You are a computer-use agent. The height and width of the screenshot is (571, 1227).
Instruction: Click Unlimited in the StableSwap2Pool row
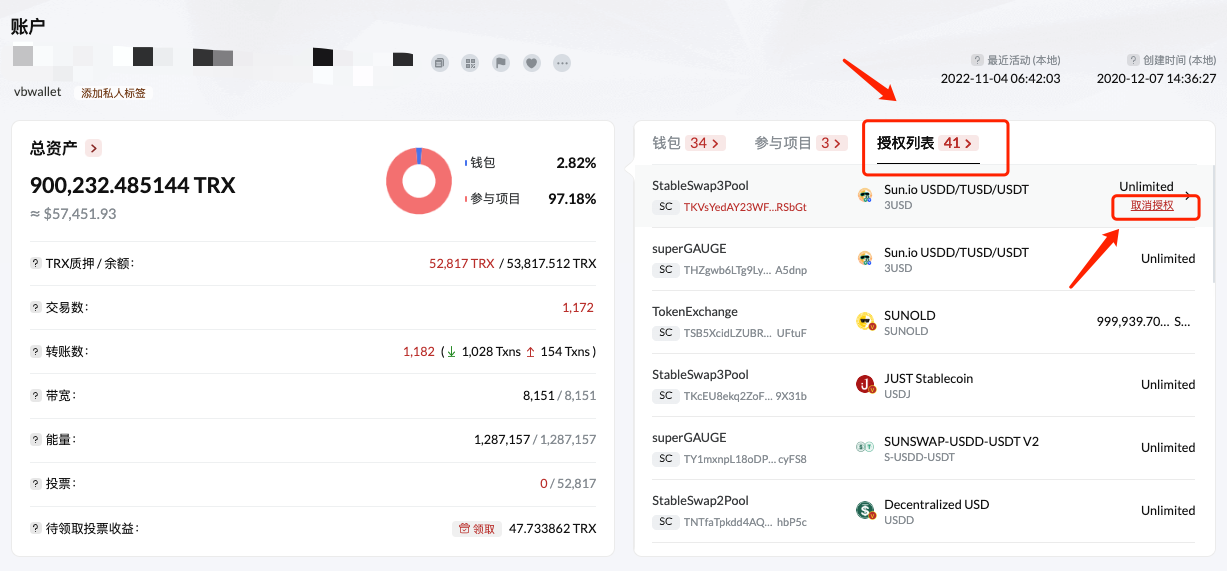pyautogui.click(x=1168, y=510)
